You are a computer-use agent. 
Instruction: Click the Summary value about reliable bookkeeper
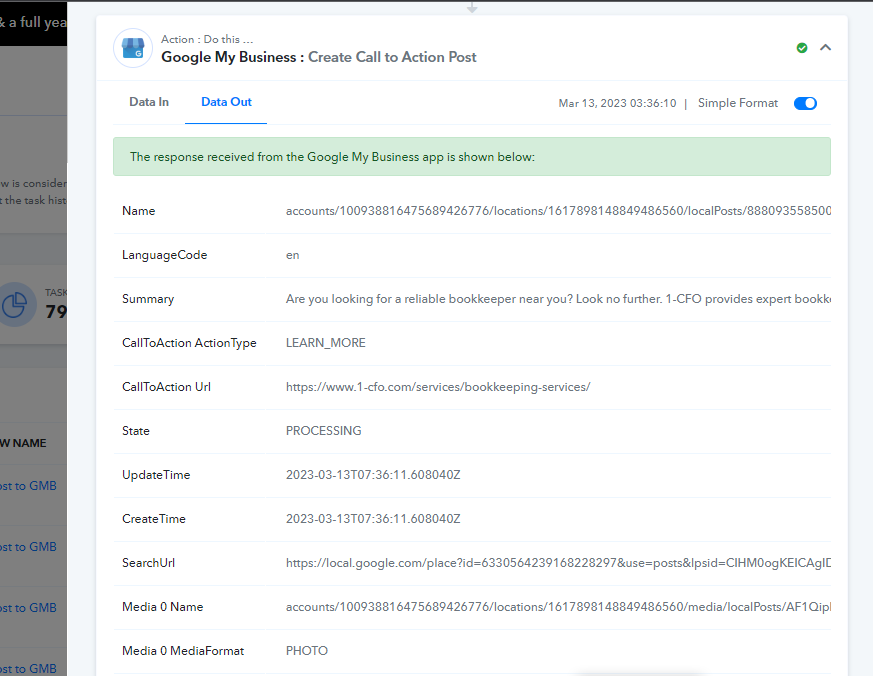click(558, 299)
